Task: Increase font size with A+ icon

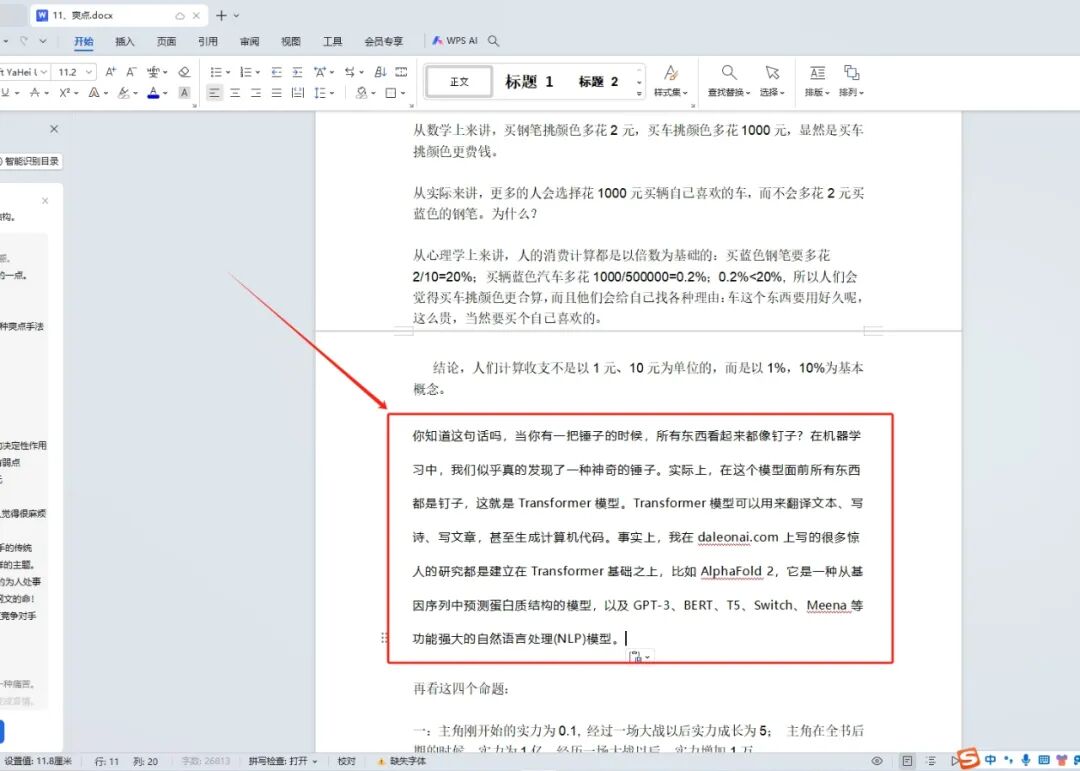Action: [110, 72]
